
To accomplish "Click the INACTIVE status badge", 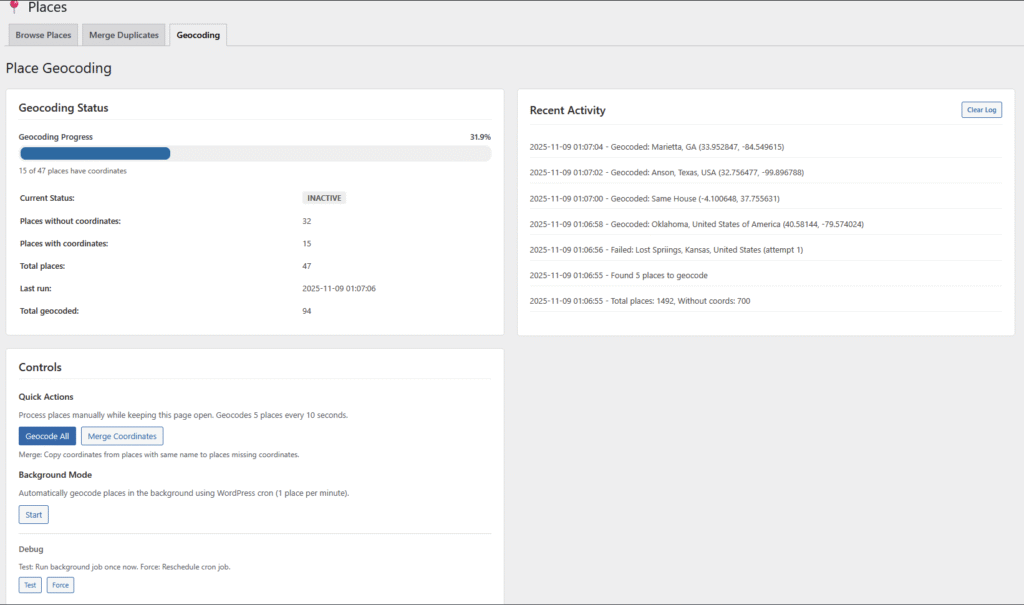I will click(324, 198).
